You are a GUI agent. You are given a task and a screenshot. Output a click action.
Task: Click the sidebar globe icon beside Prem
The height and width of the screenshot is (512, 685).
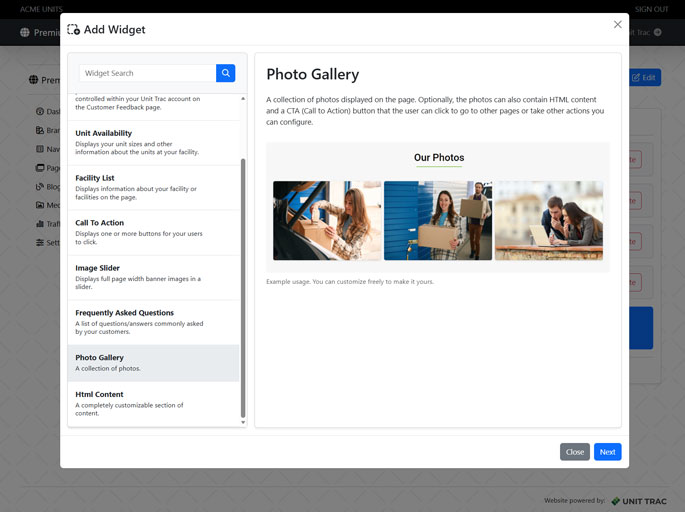34,80
